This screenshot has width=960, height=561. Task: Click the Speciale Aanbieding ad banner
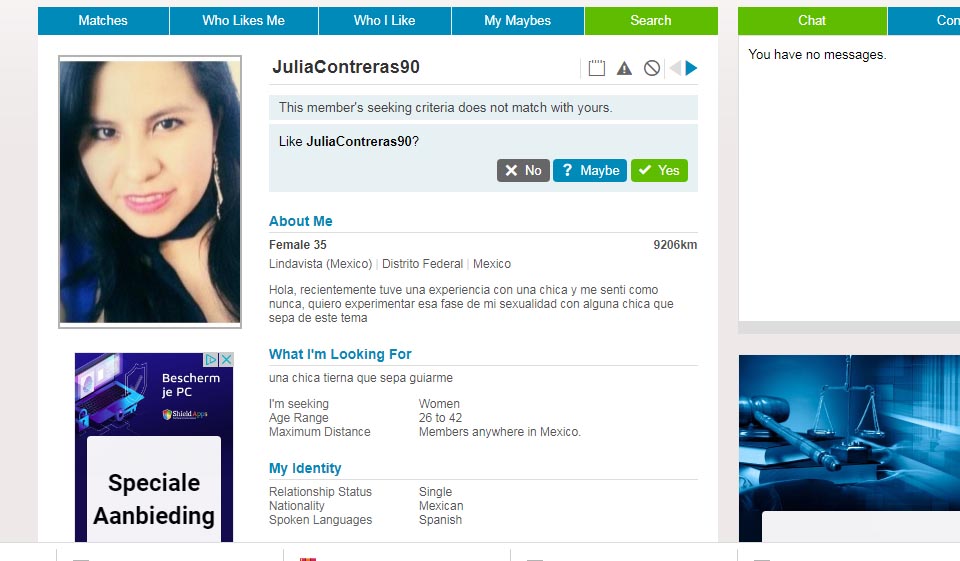tap(154, 498)
